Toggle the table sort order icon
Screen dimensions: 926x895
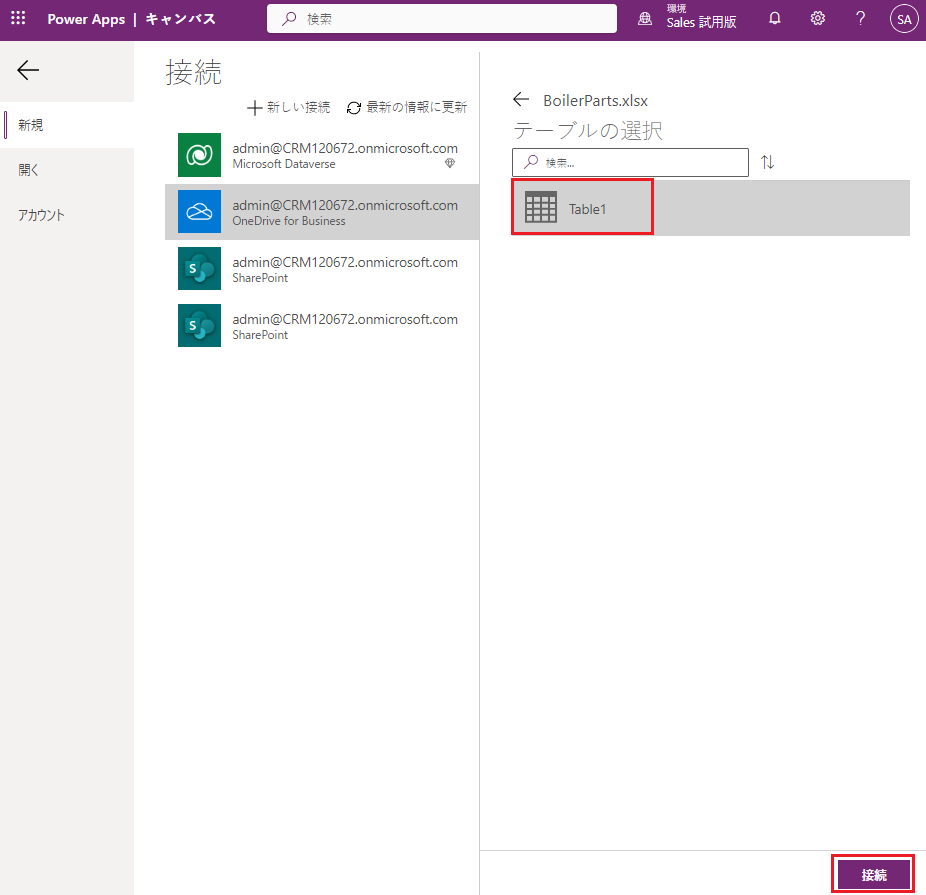pyautogui.click(x=767, y=162)
